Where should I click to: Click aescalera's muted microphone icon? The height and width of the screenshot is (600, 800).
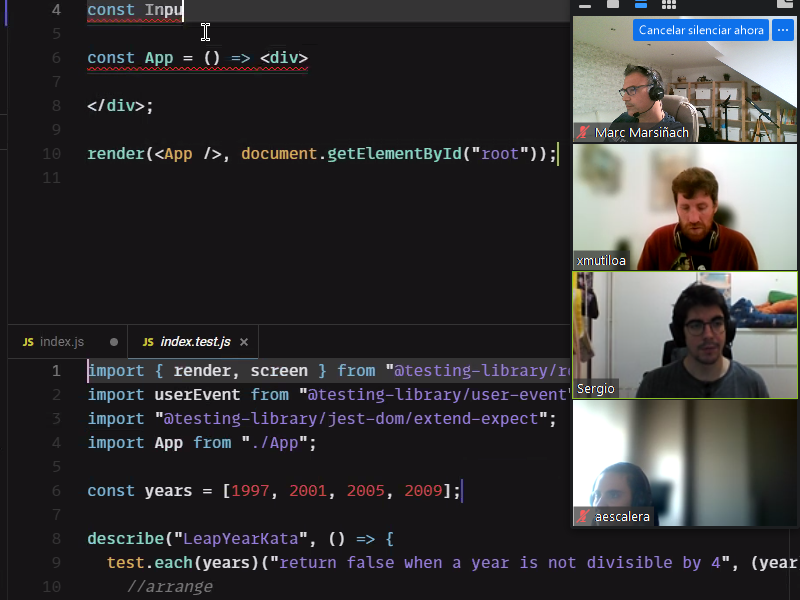coord(583,516)
